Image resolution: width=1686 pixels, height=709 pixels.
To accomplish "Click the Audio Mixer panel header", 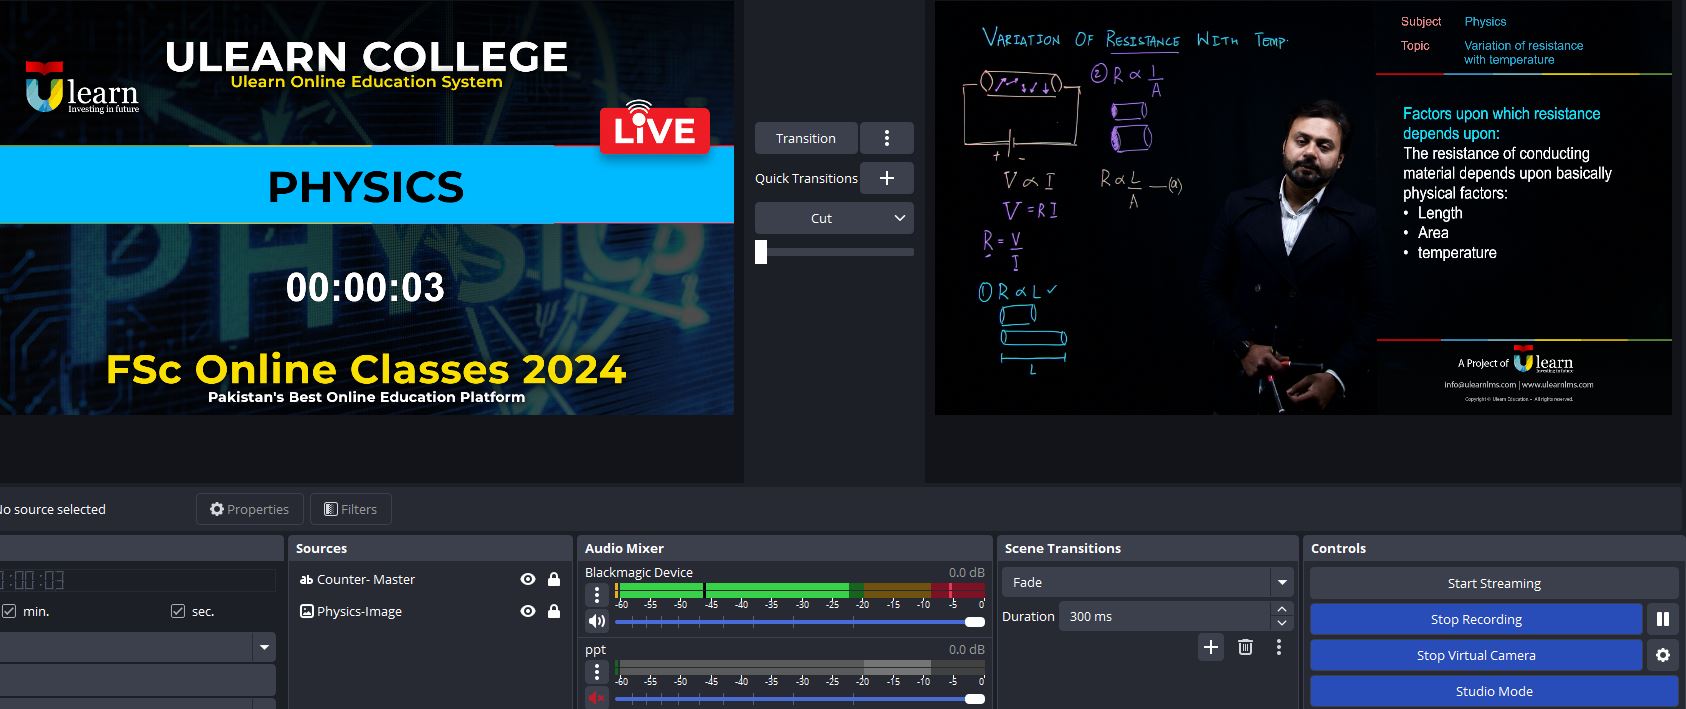I will click(x=785, y=548).
